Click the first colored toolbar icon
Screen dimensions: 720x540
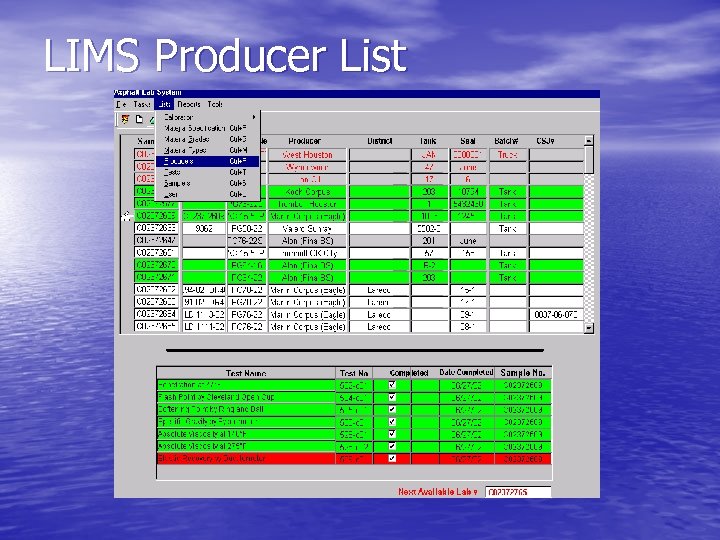click(x=125, y=120)
